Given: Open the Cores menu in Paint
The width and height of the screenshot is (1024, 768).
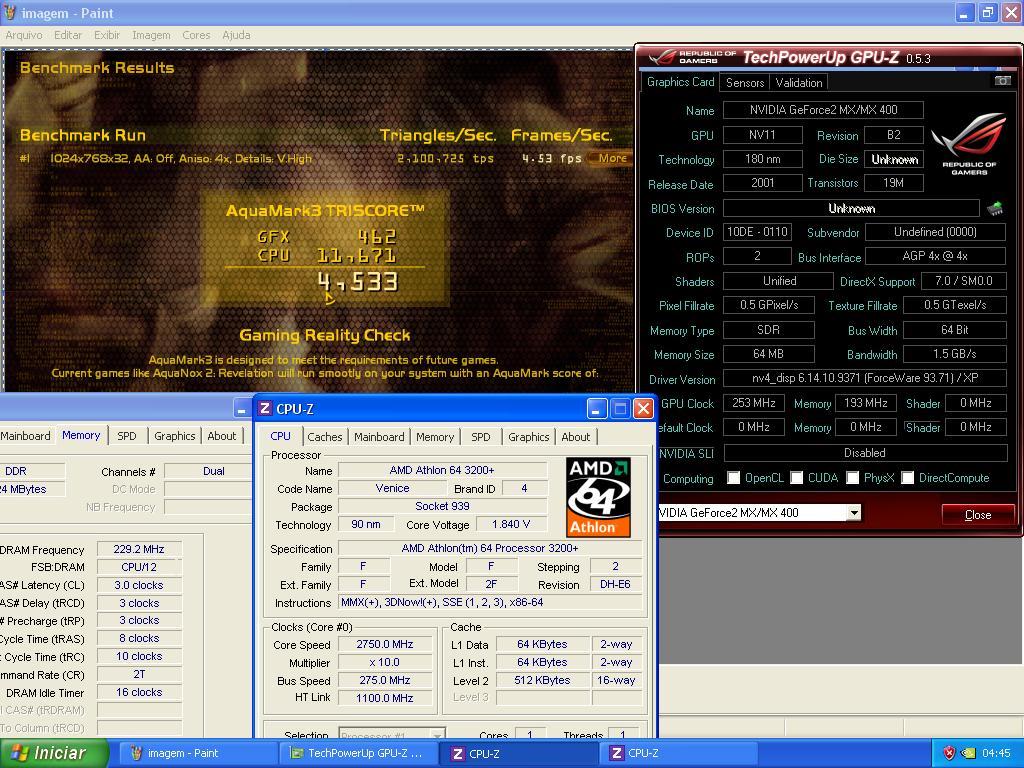Looking at the screenshot, I should pos(196,35).
